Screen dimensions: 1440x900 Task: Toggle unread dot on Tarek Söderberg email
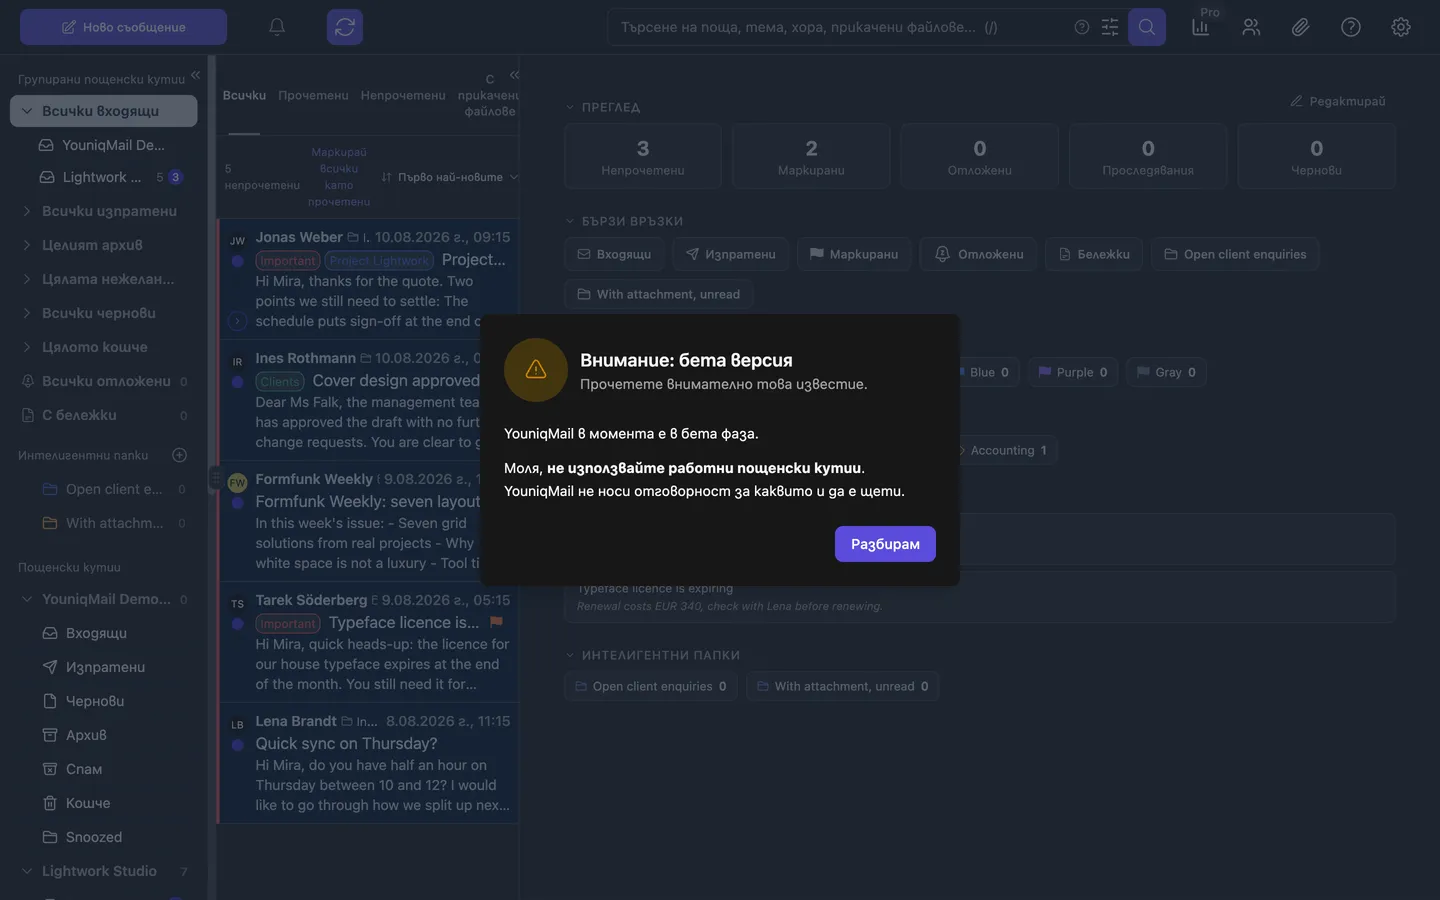[237, 624]
